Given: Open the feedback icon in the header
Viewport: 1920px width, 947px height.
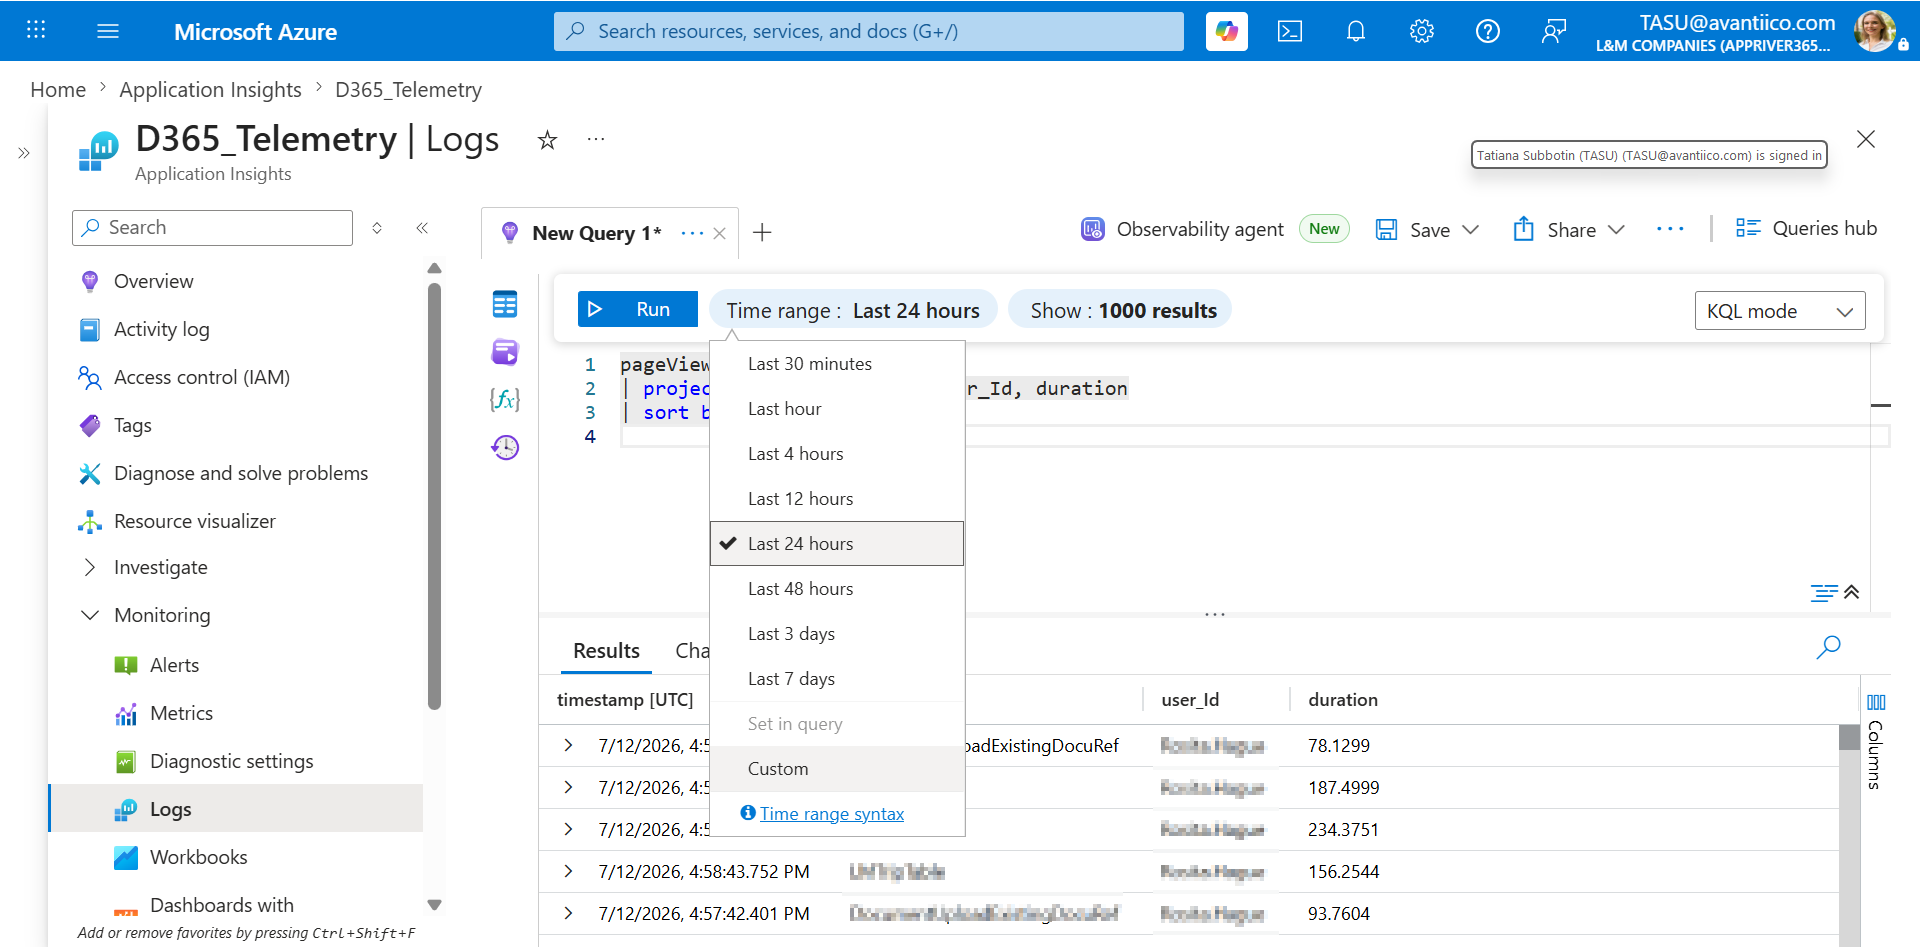Looking at the screenshot, I should (x=1553, y=31).
